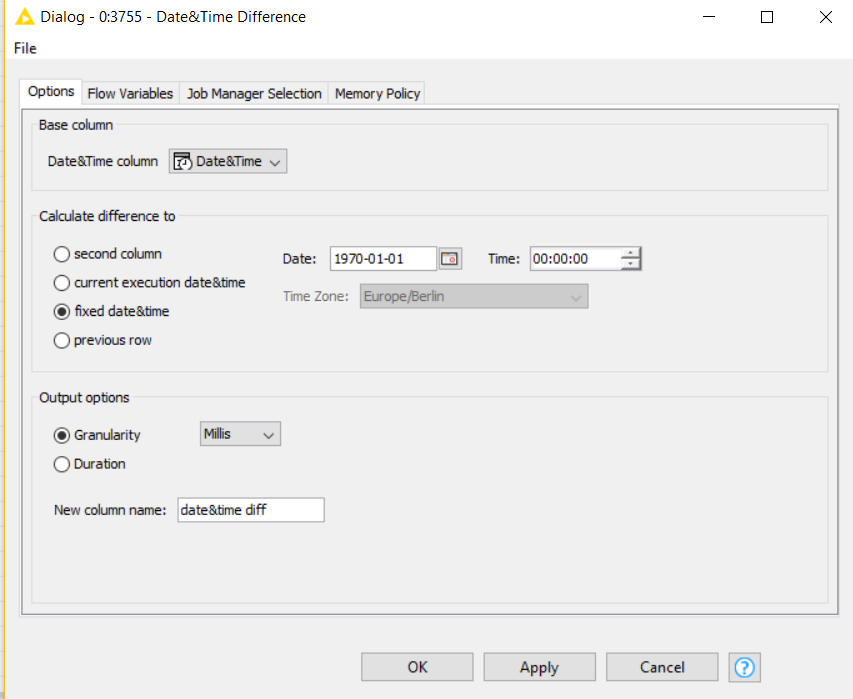Viewport: 853px width, 699px height.
Task: Open the Europe/Berlin time zone dropdown
Action: pos(575,296)
